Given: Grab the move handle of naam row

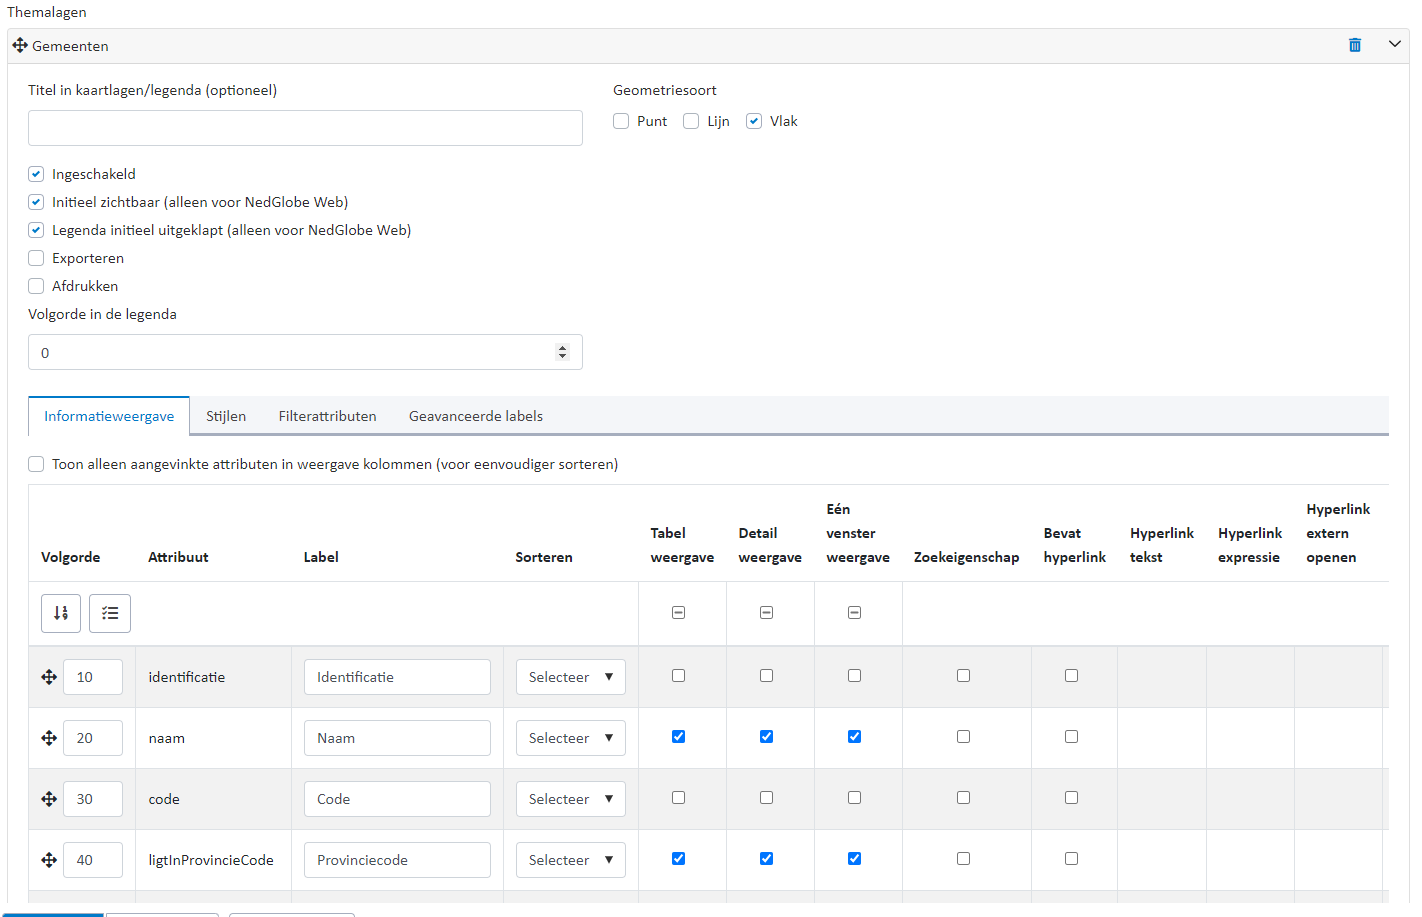Looking at the screenshot, I should tap(49, 738).
